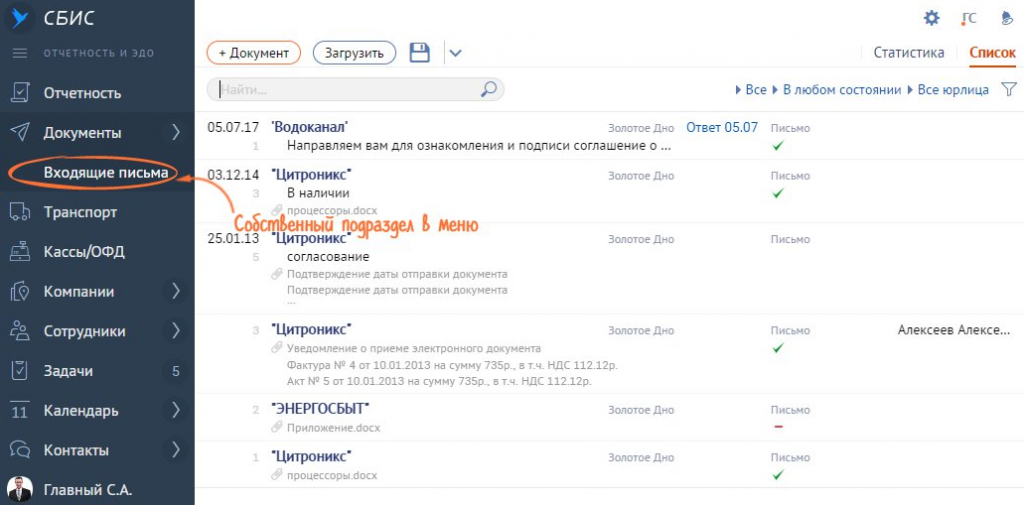Click the date 03.12.14
This screenshot has width=1024, height=505.
click(x=233, y=175)
